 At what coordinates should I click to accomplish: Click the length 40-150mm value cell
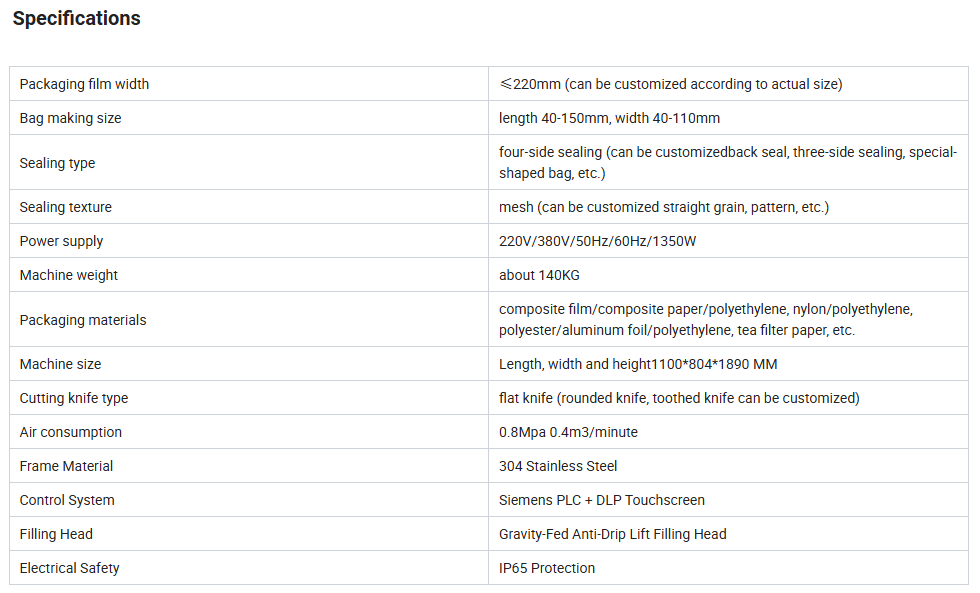click(609, 118)
